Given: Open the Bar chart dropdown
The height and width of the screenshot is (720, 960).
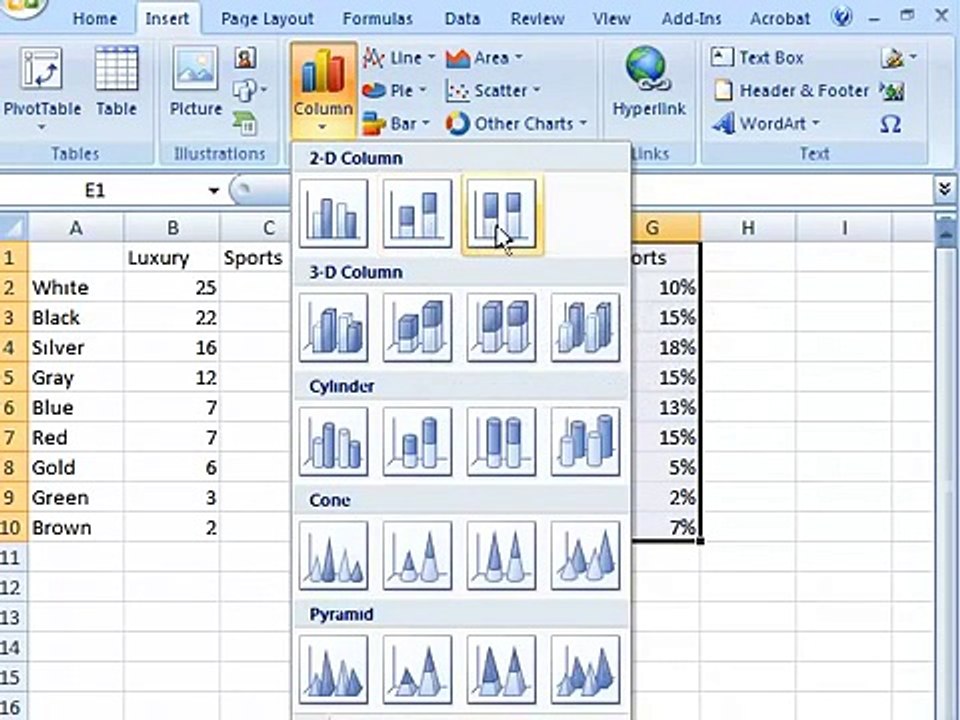Looking at the screenshot, I should click(x=396, y=124).
